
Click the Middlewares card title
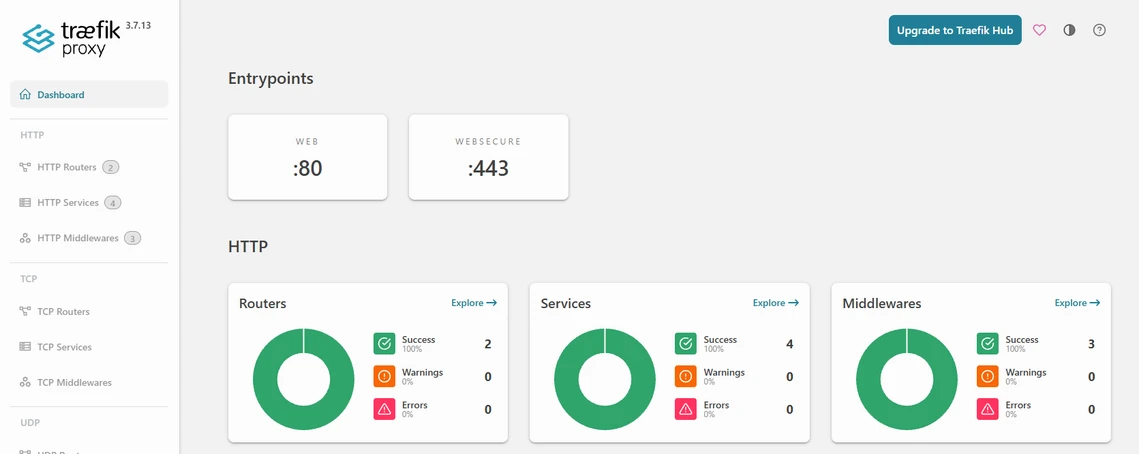[882, 304]
